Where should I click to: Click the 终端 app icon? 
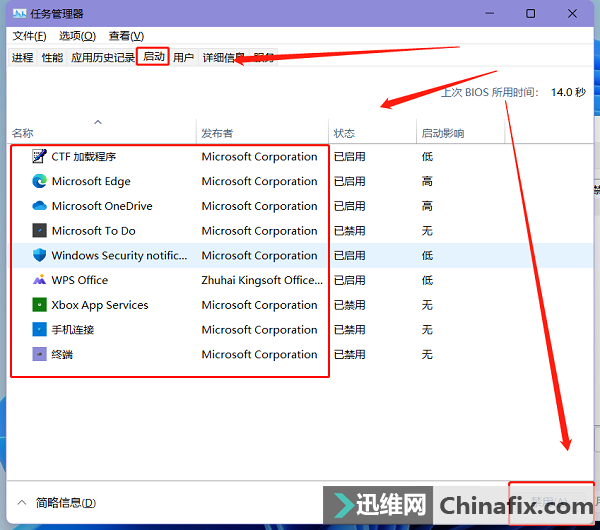(39, 354)
